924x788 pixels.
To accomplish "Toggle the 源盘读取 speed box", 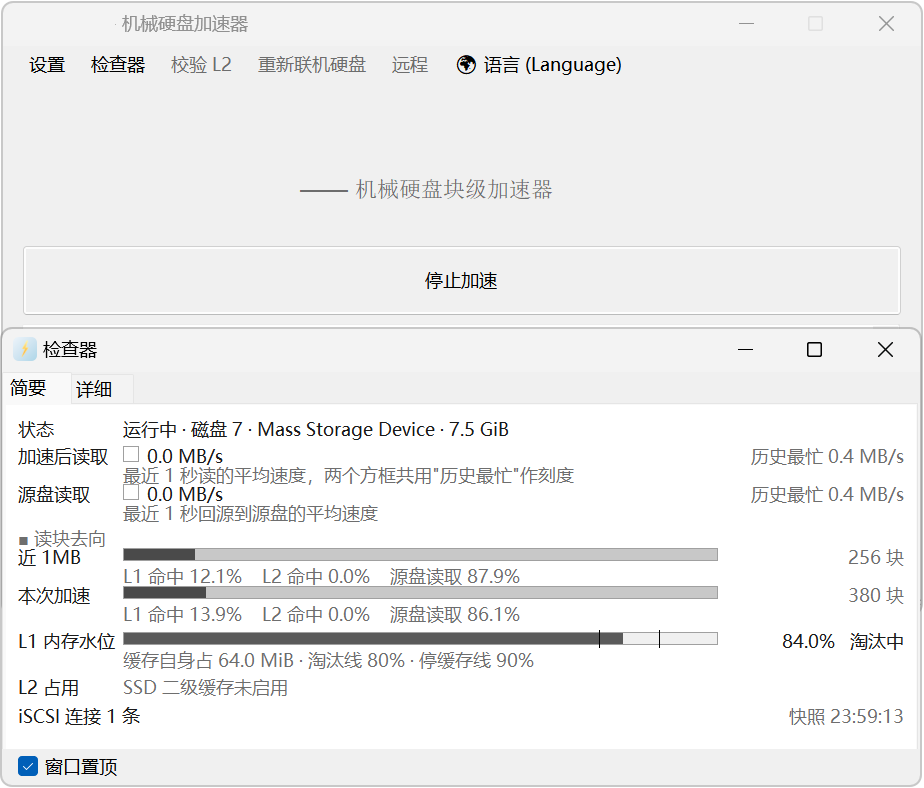I will 131,492.
